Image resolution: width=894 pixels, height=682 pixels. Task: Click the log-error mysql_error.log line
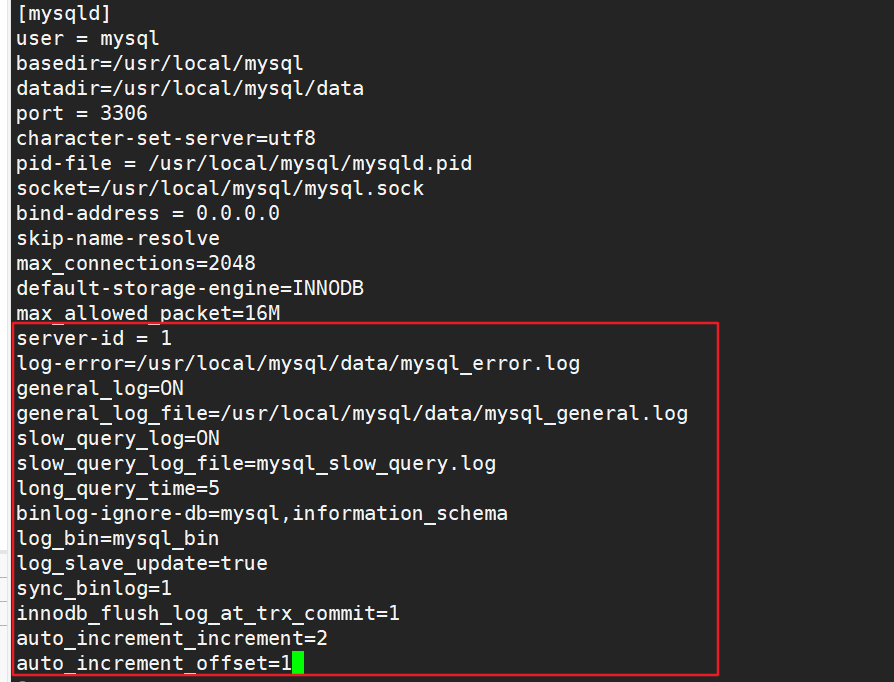click(x=298, y=363)
